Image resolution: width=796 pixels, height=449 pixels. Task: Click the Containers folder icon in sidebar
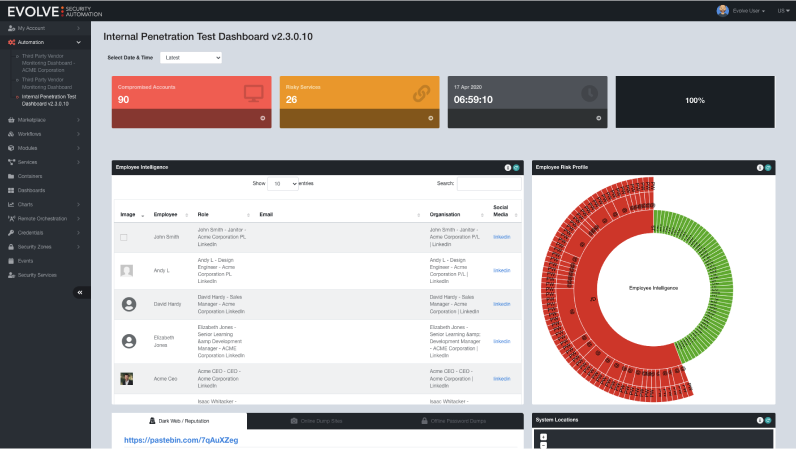pyautogui.click(x=11, y=176)
